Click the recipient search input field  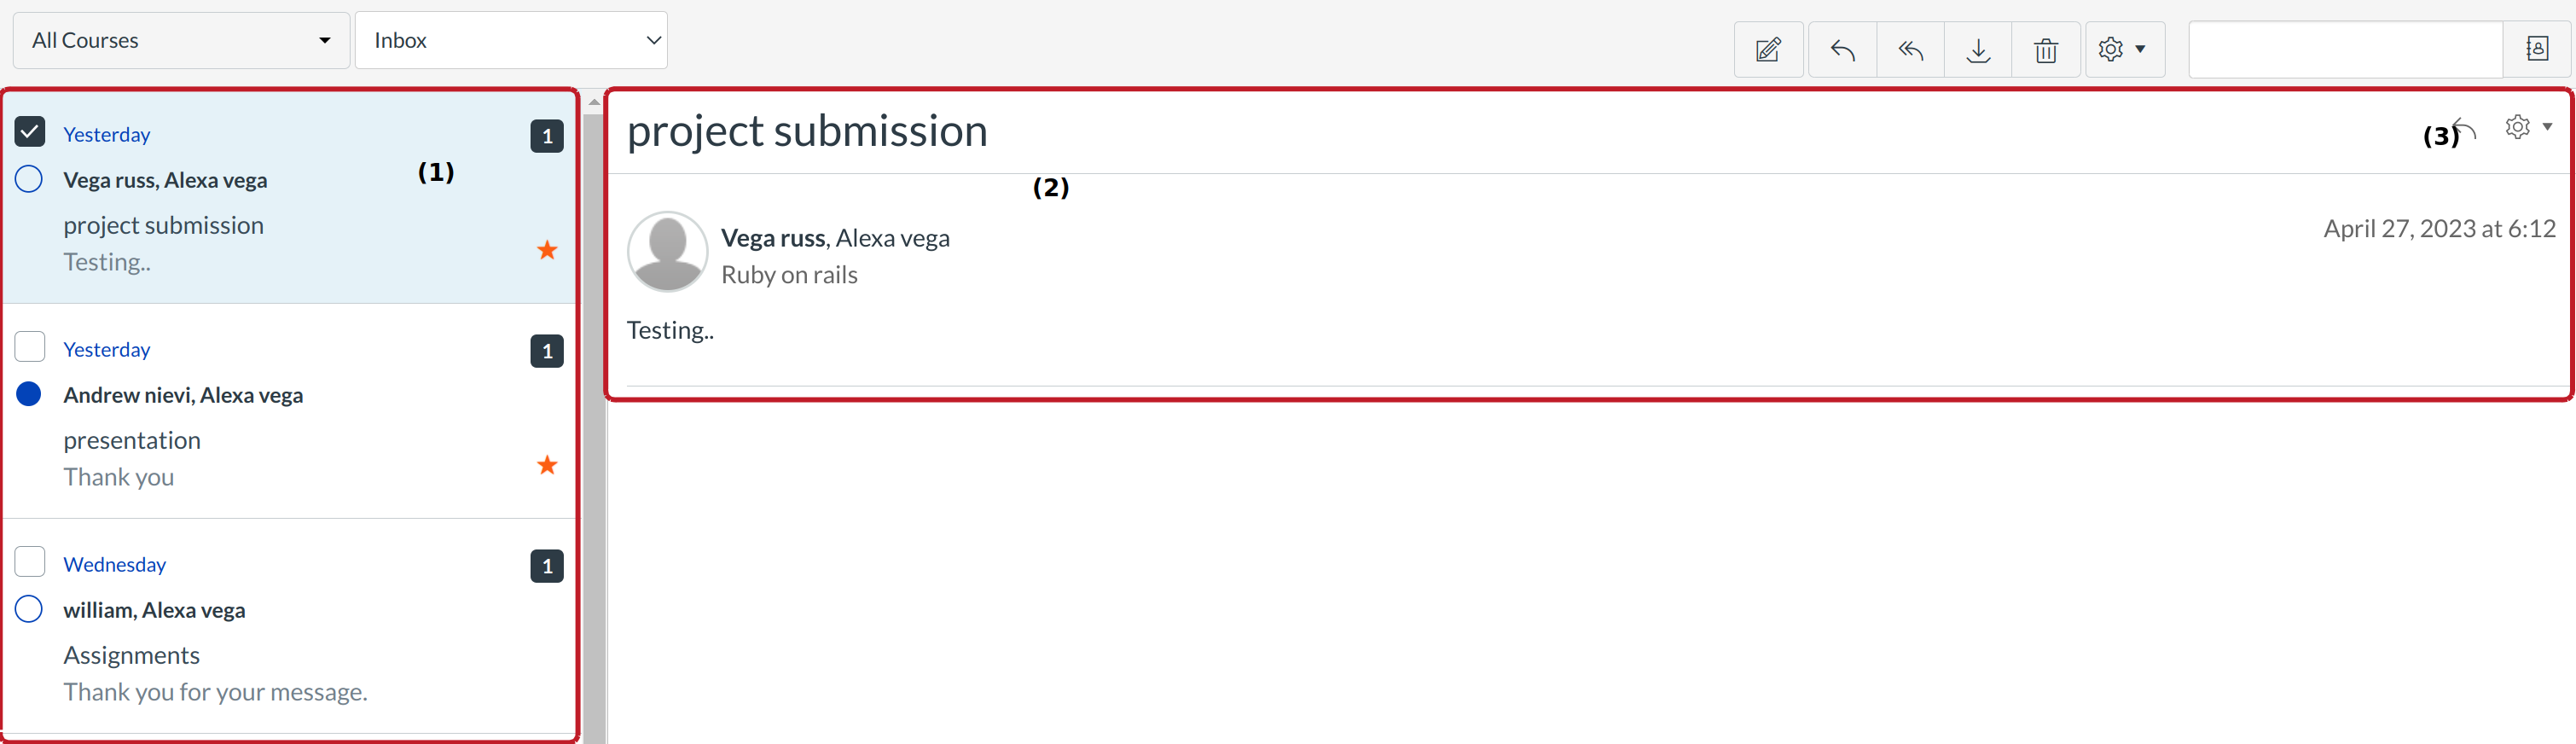(2344, 50)
